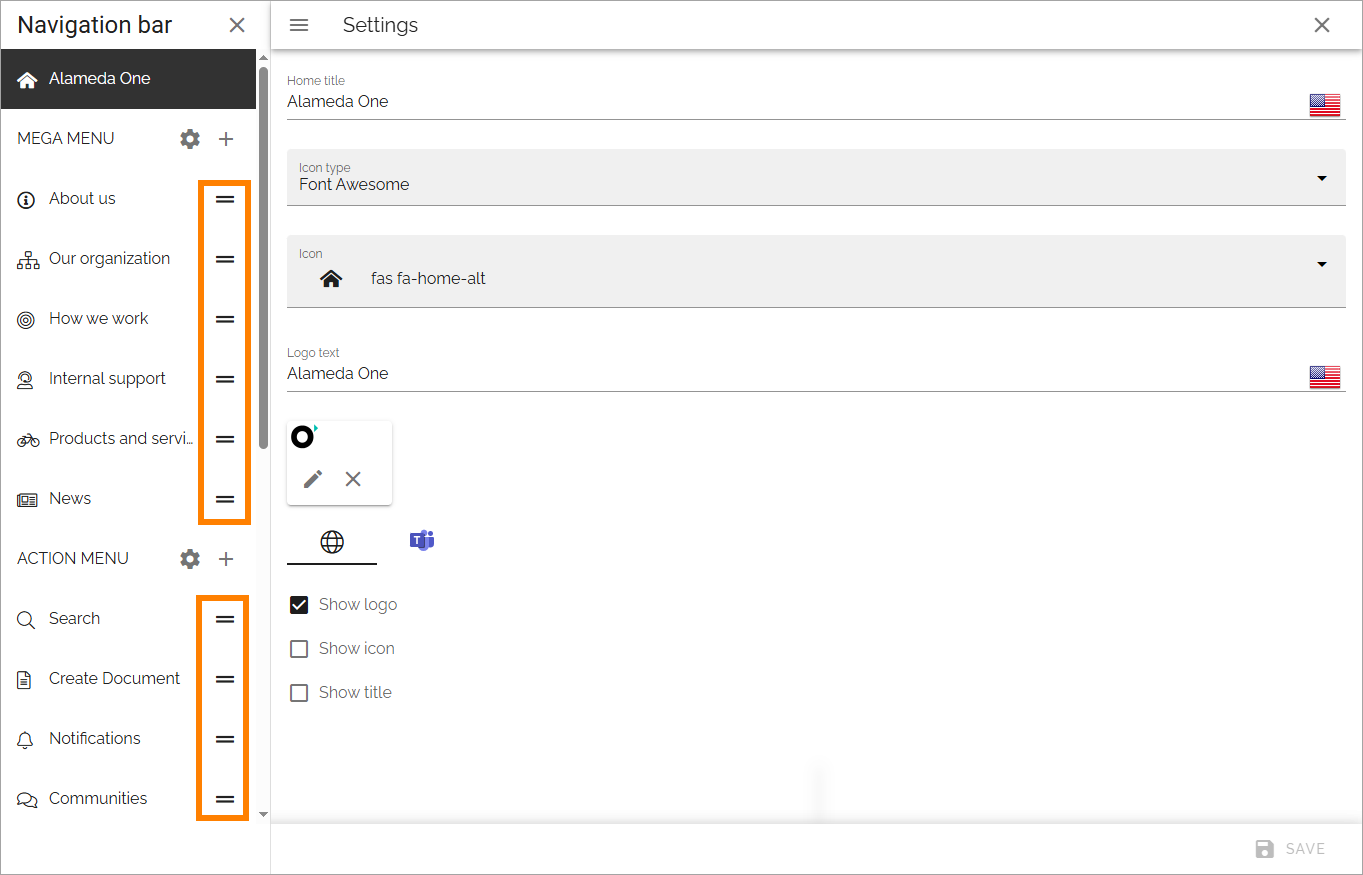
Task: Close the Settings panel
Action: point(1322,25)
